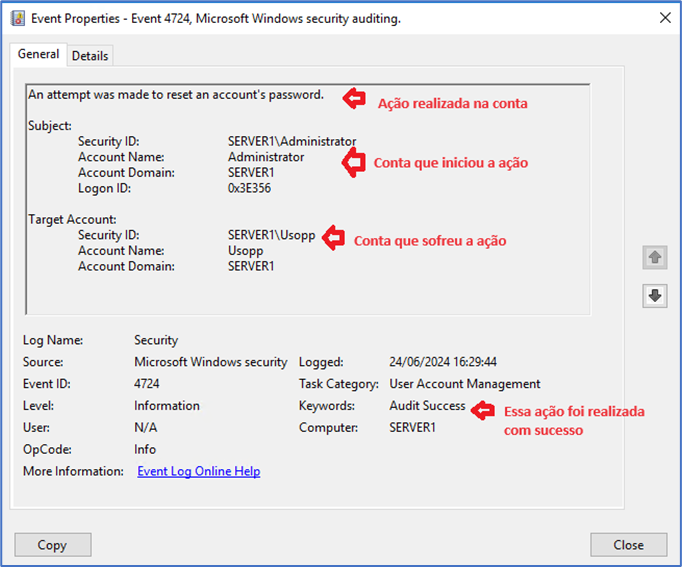Click red arrow beside "Ação realizada na conta"
This screenshot has width=682, height=567.
coord(355,98)
